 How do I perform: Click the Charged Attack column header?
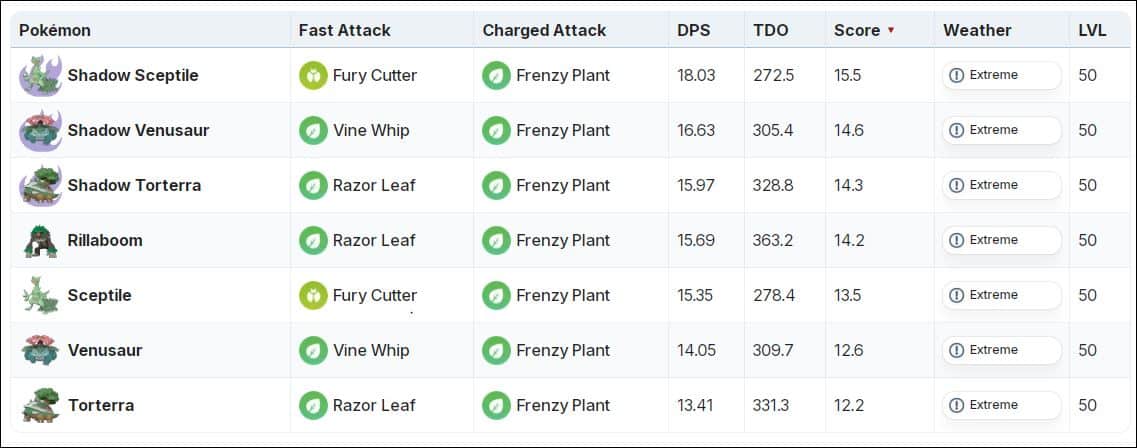544,31
